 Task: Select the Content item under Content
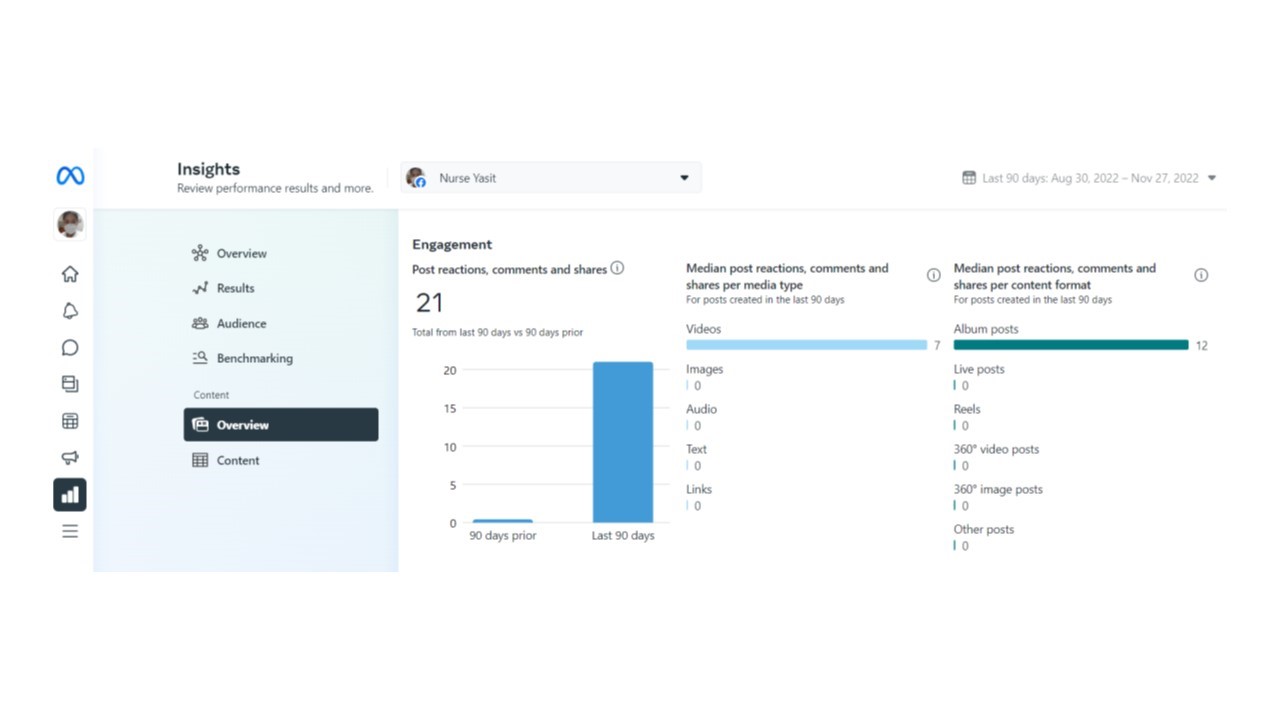[x=238, y=460]
